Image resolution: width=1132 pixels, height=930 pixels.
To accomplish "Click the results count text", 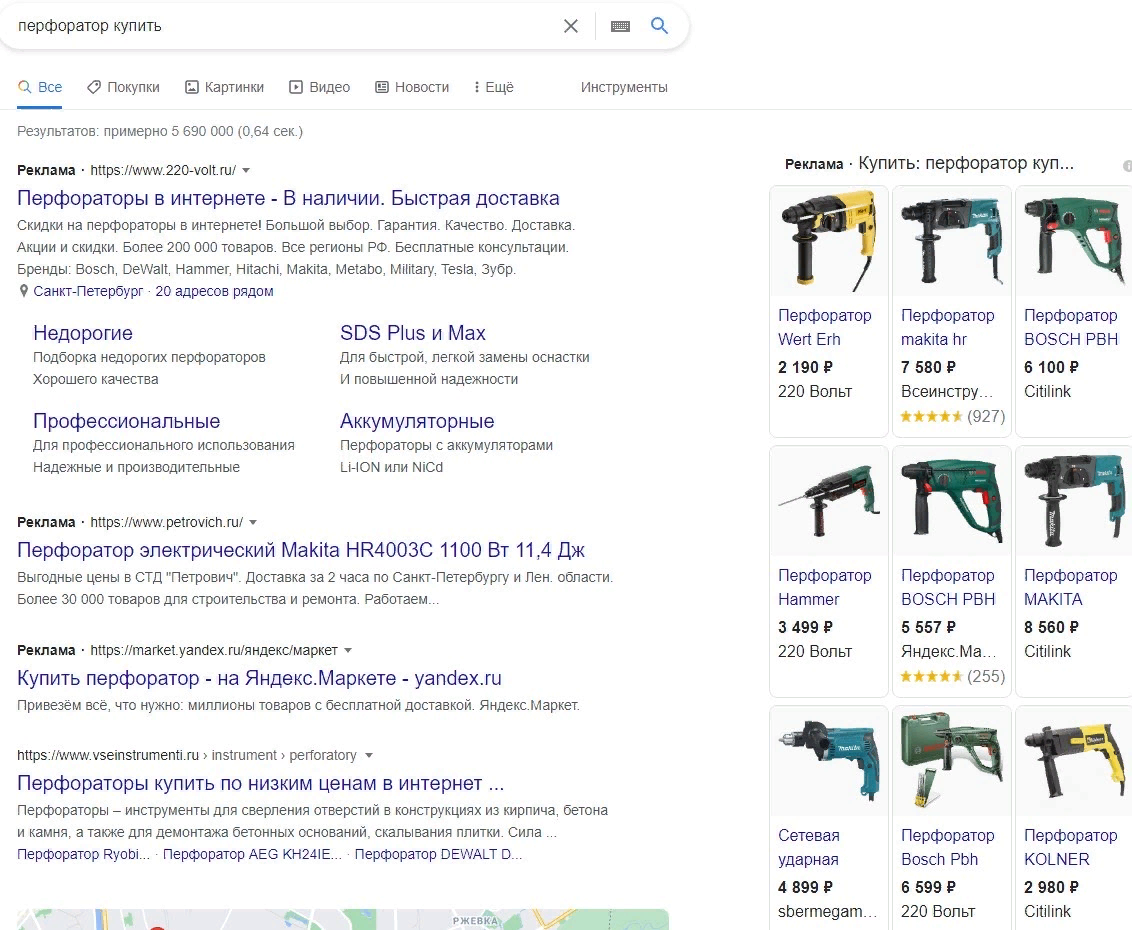I will 160,131.
